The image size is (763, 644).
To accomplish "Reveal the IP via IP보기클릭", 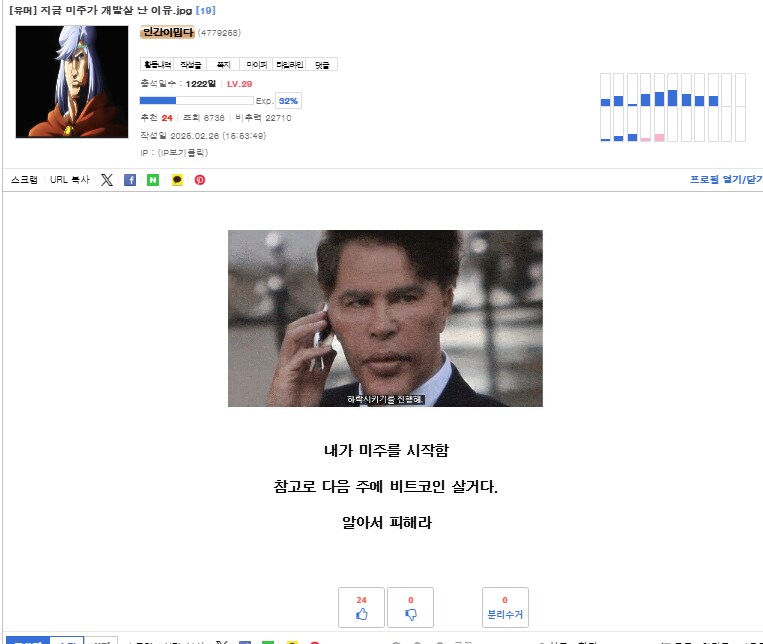I will 183,153.
